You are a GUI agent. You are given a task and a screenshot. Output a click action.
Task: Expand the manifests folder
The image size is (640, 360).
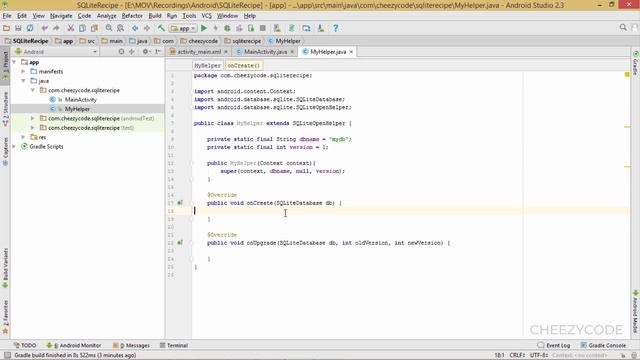pos(23,71)
